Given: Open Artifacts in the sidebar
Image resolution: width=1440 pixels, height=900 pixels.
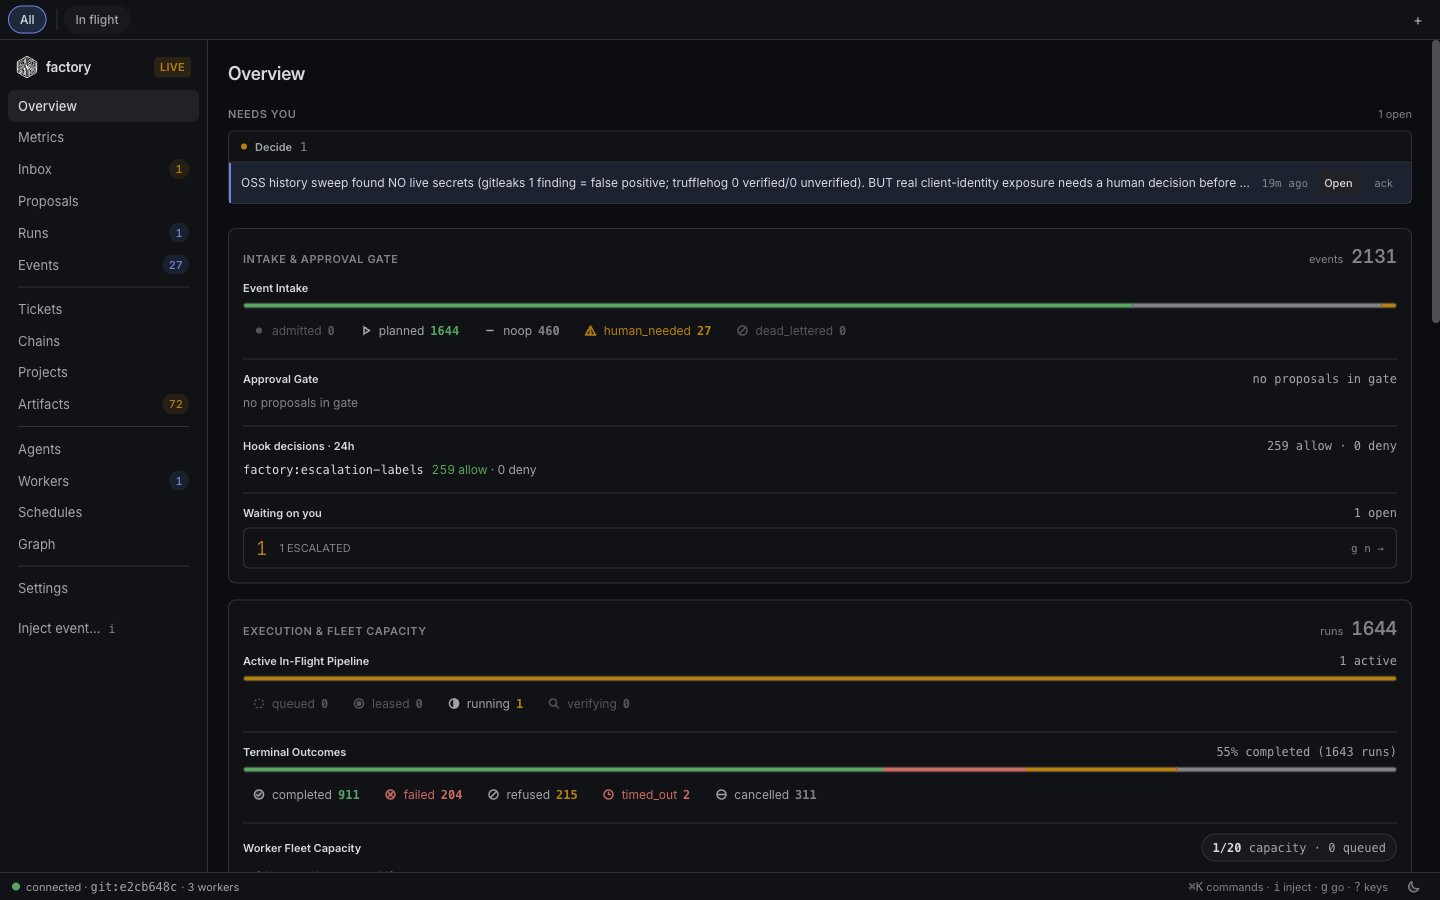Looking at the screenshot, I should (x=103, y=404).
